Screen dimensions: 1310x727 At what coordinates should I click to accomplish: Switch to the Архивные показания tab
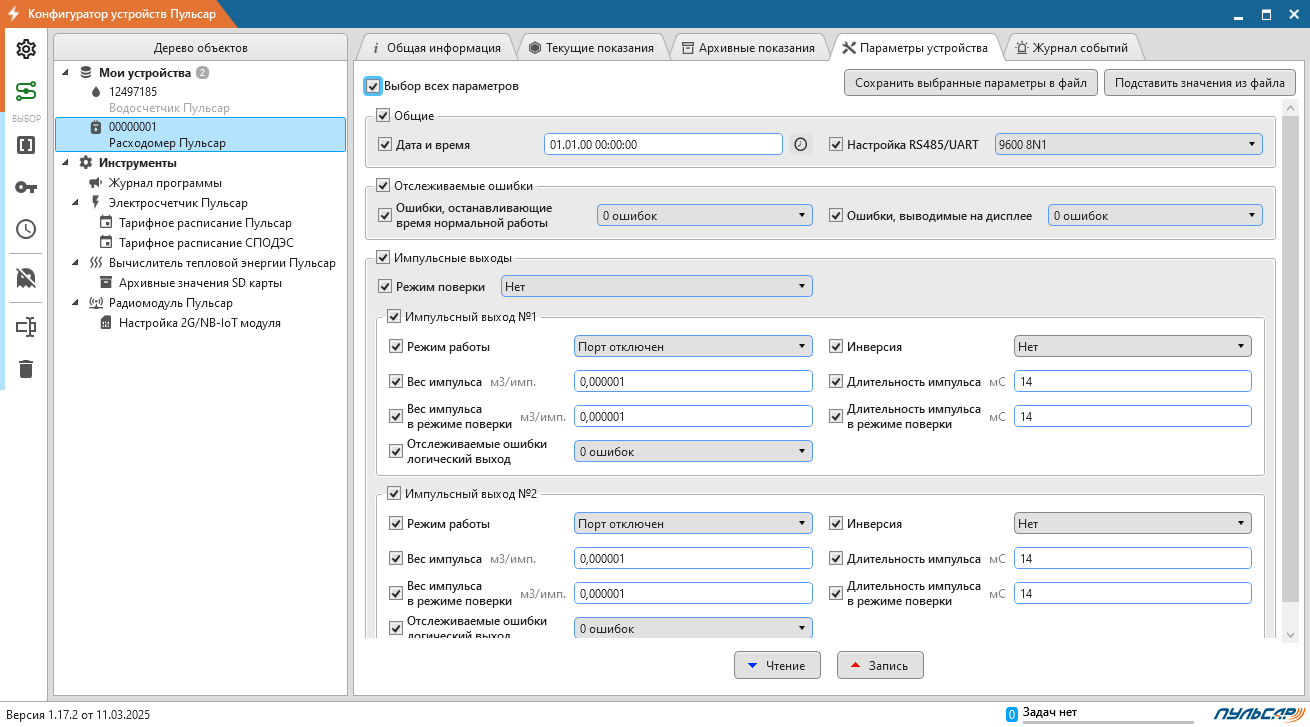coord(749,47)
